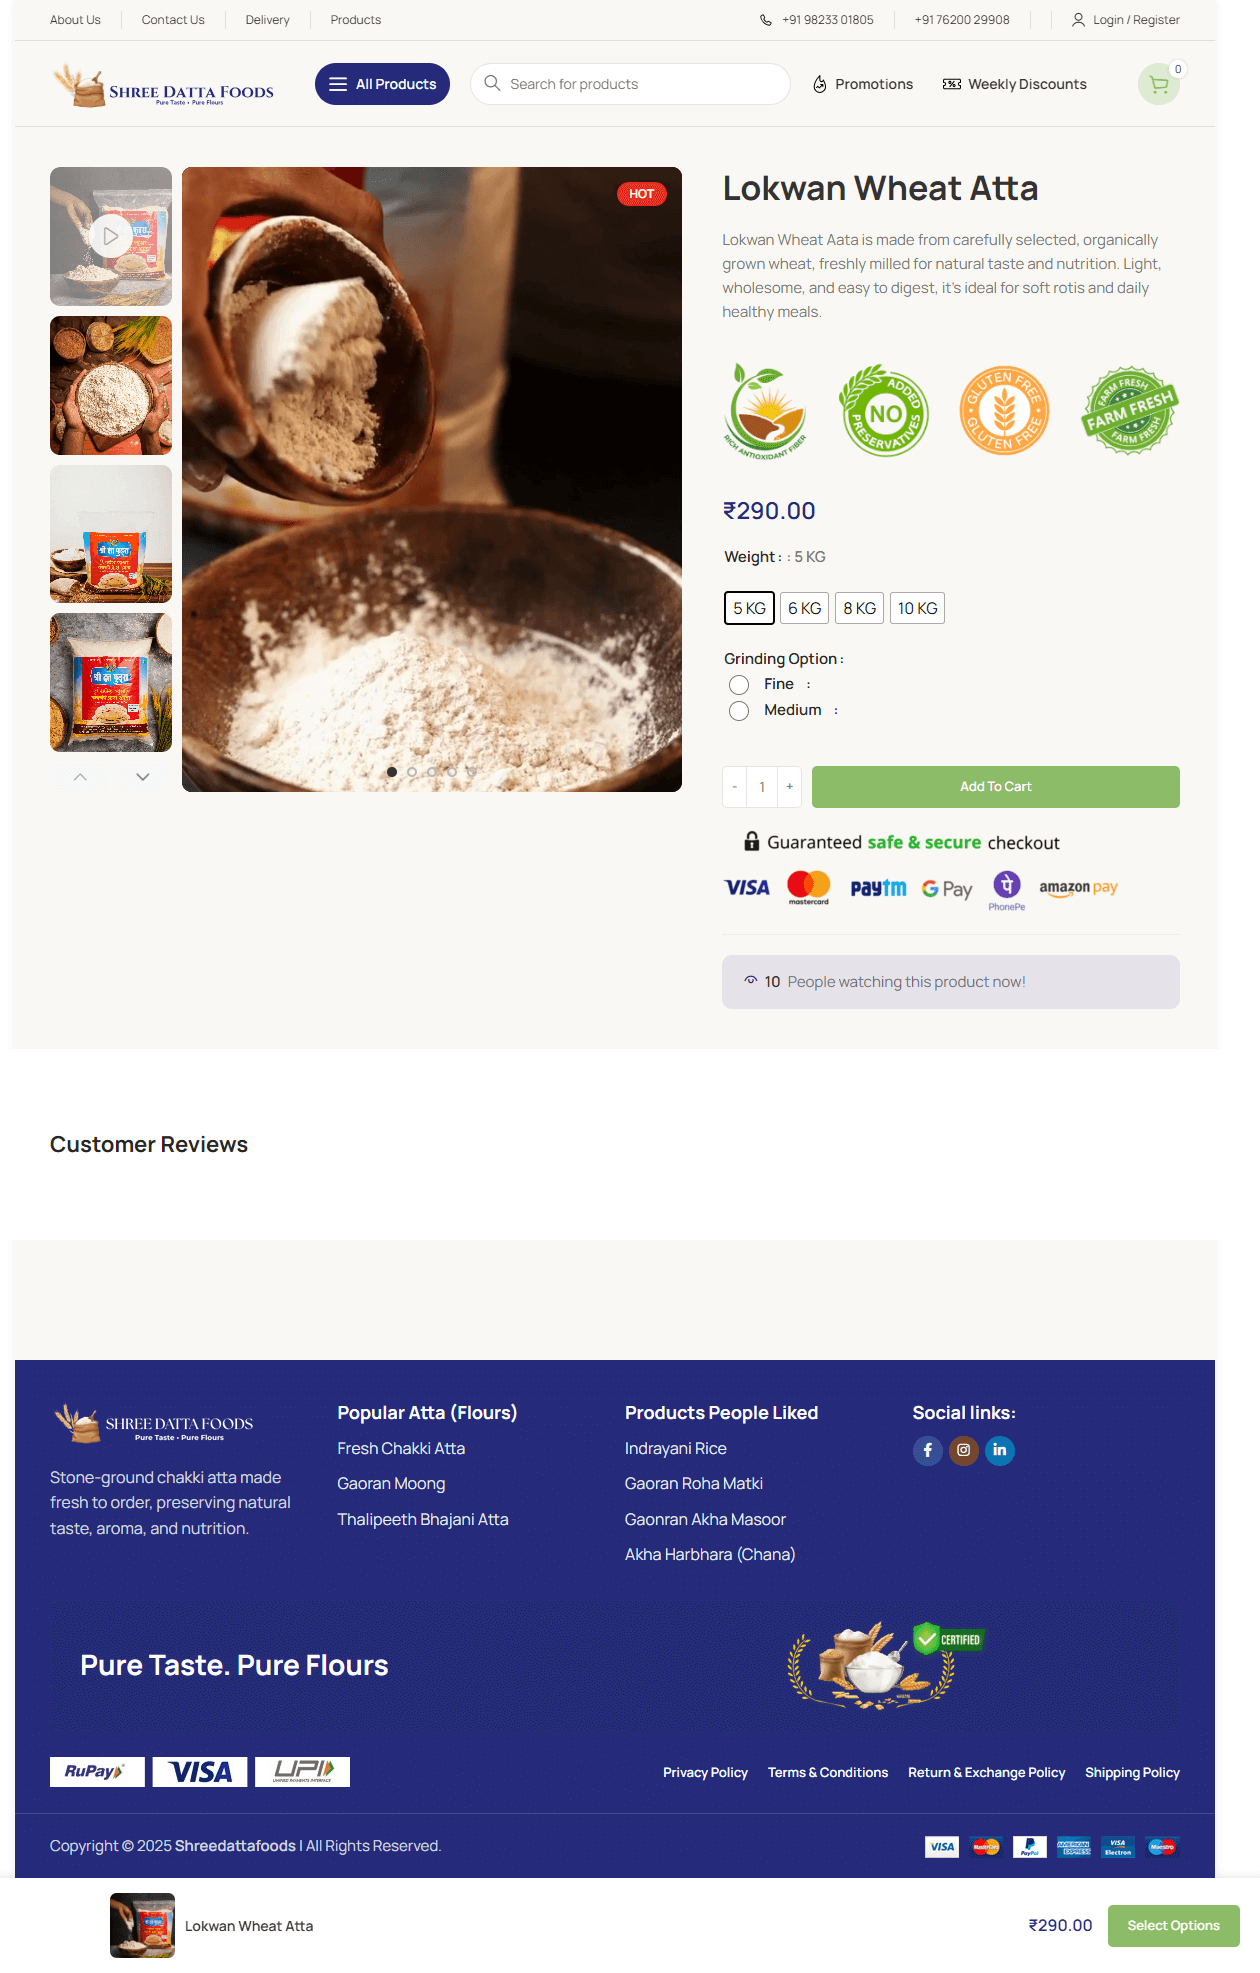The height and width of the screenshot is (1973, 1260).
Task: Click the Facebook social icon
Action: pos(927,1450)
